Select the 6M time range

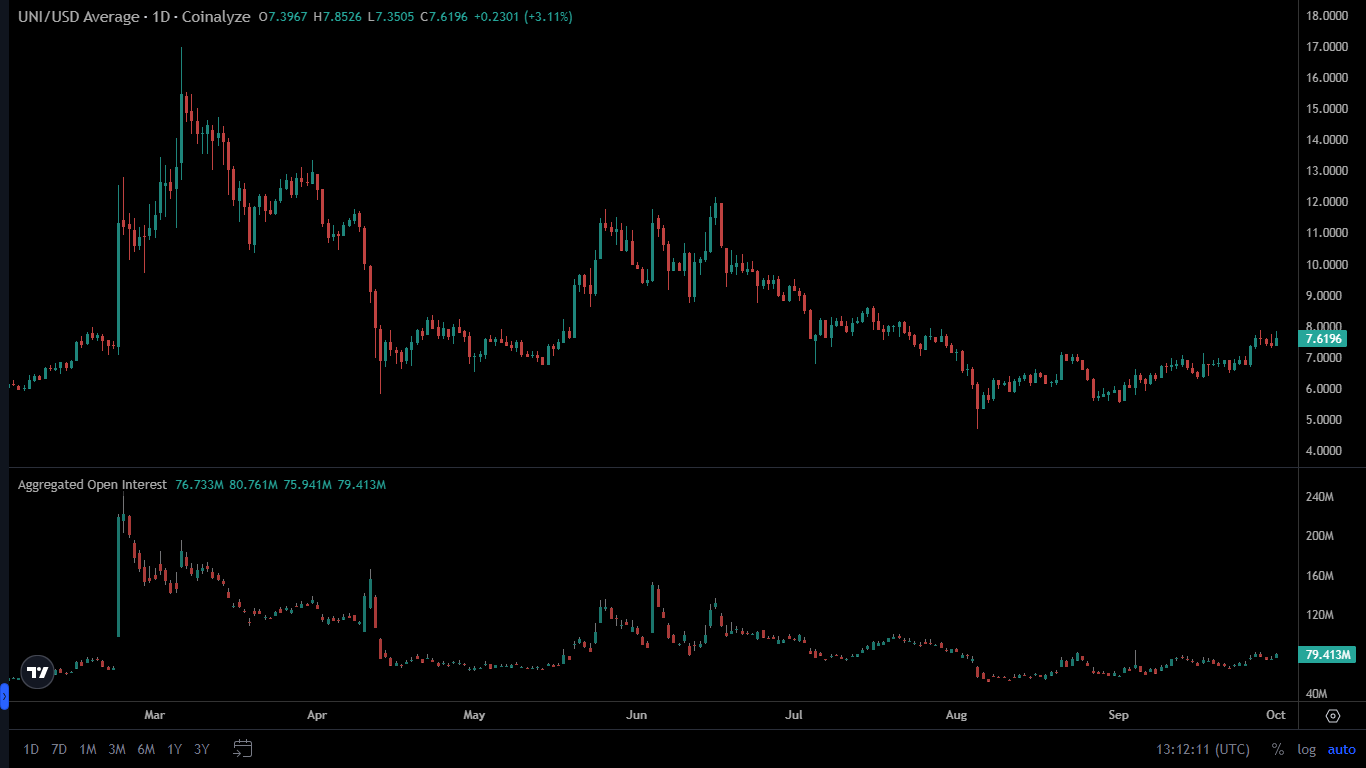click(x=146, y=749)
